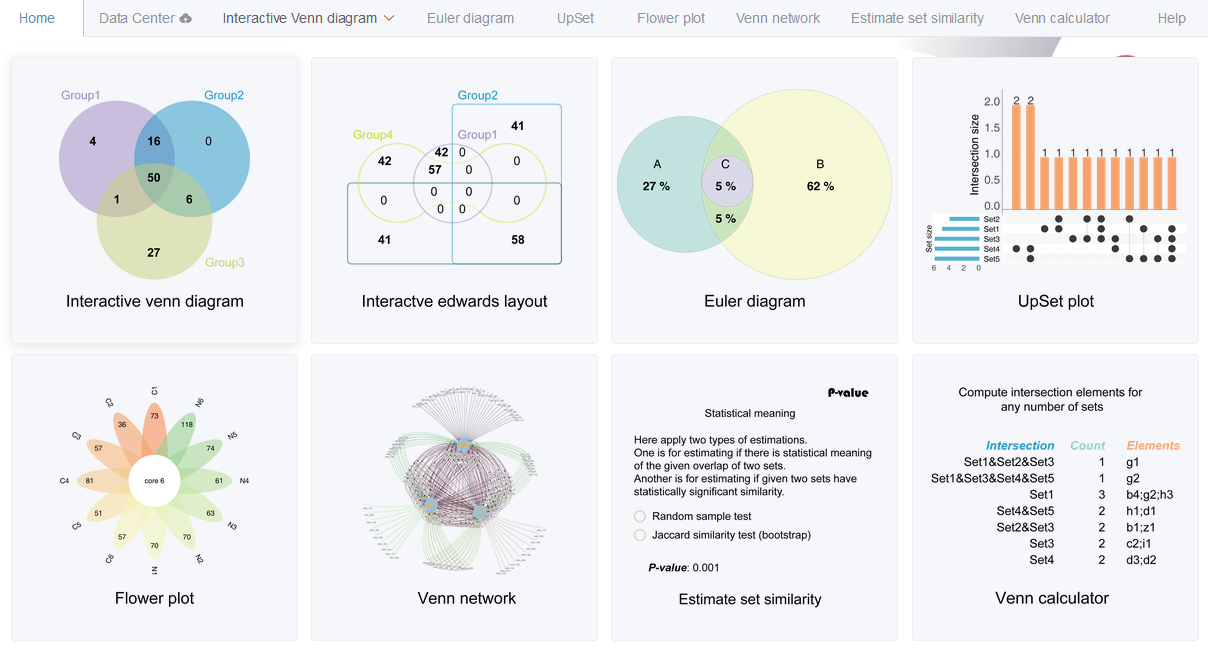
Task: Open the Euler diagram tab
Action: [470, 18]
